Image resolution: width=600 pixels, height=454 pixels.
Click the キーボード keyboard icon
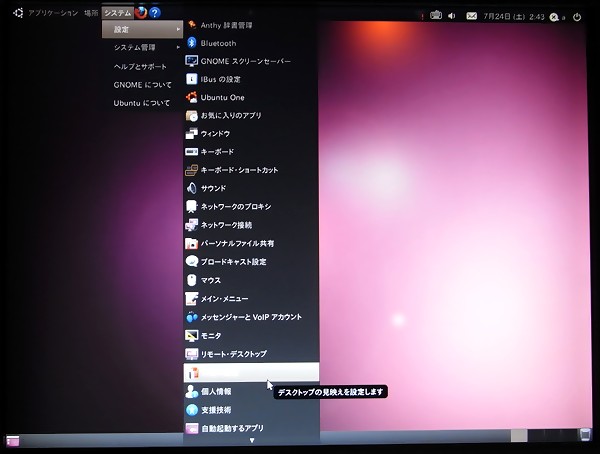tap(191, 152)
